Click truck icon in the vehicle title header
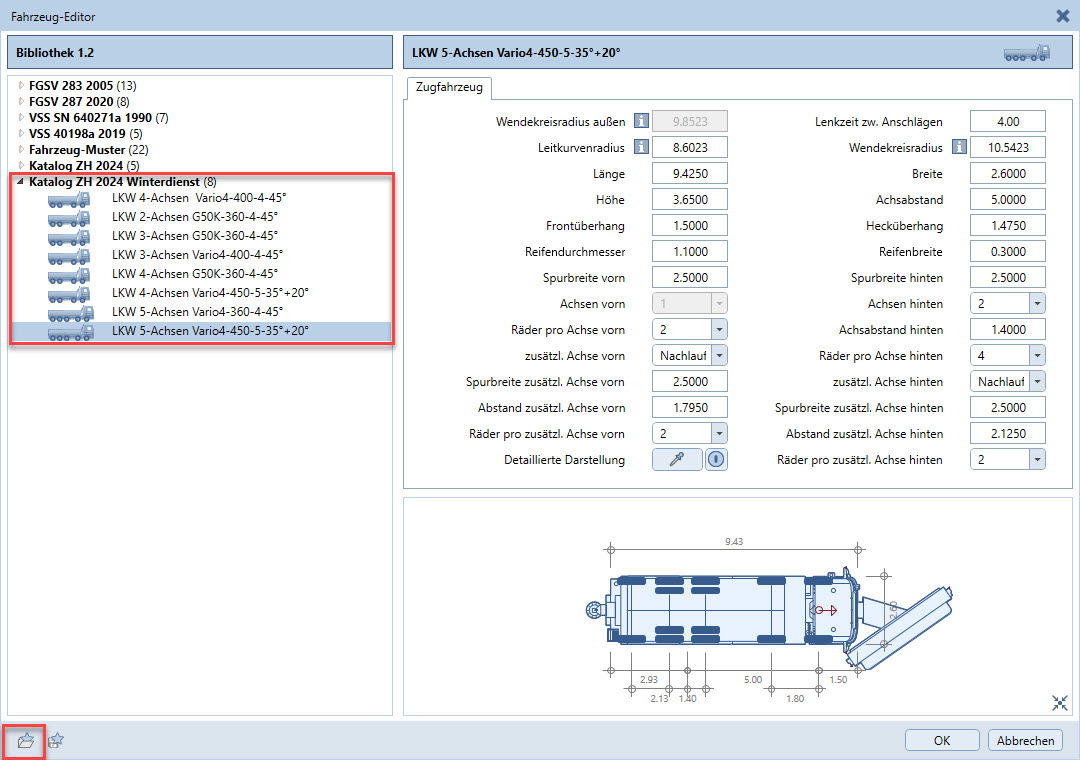 click(1027, 52)
